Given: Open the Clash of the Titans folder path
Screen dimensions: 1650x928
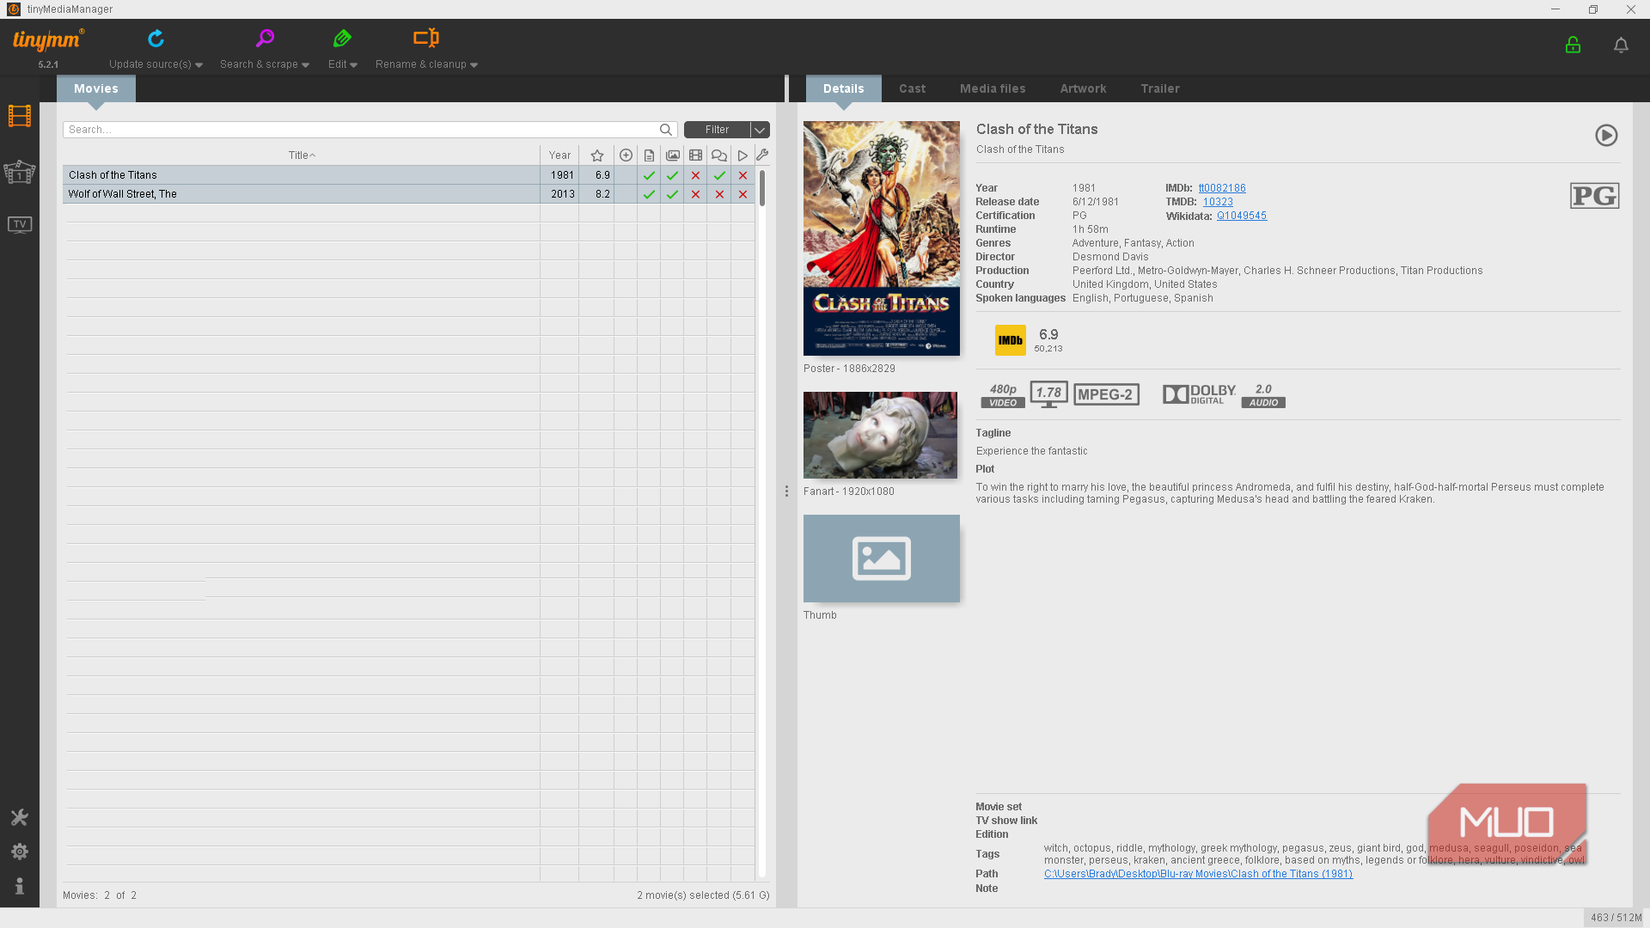Looking at the screenshot, I should [x=1197, y=874].
